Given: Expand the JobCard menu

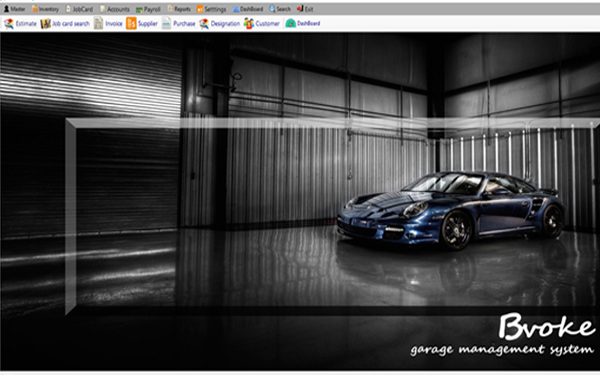Looking at the screenshot, I should 79,9.
